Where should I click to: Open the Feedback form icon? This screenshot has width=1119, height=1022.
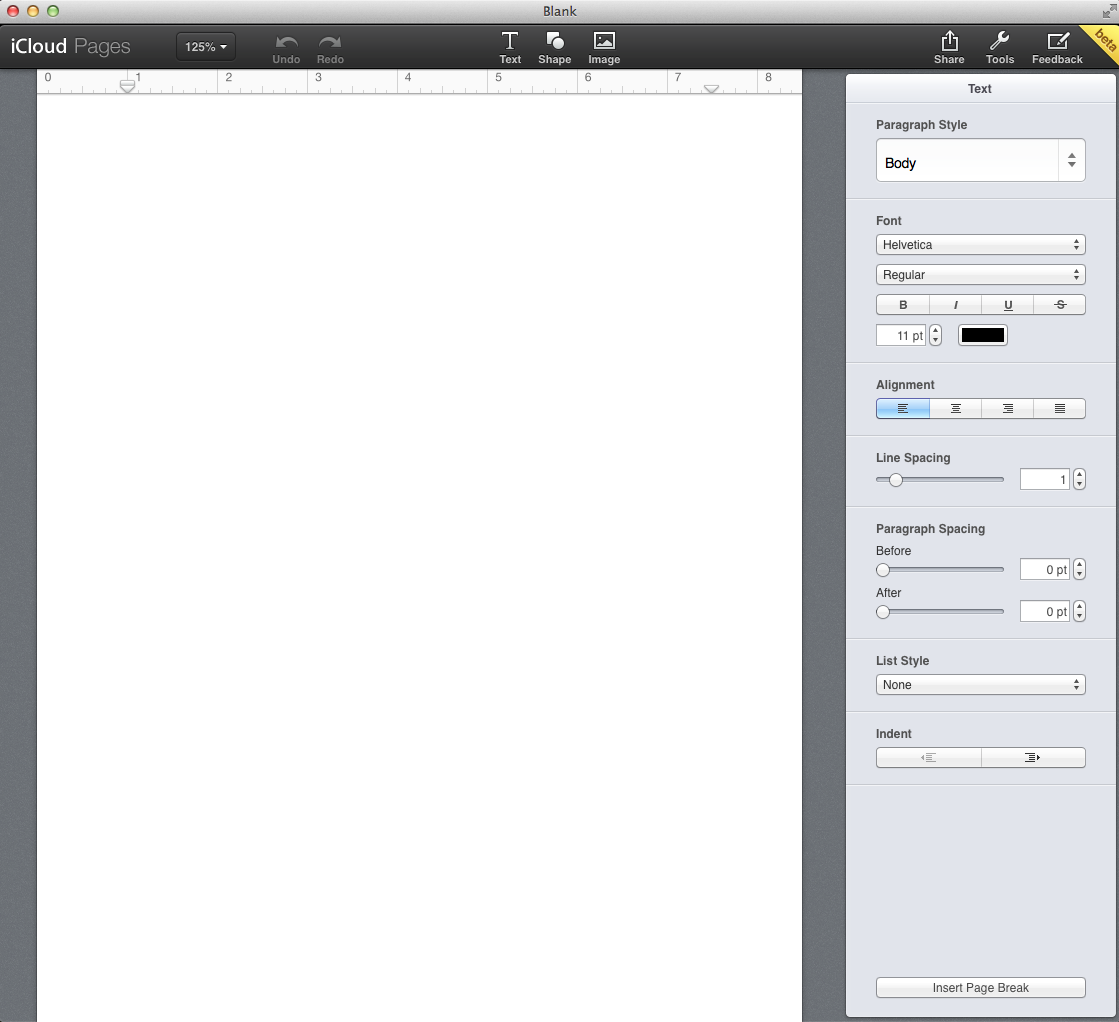coord(1058,41)
